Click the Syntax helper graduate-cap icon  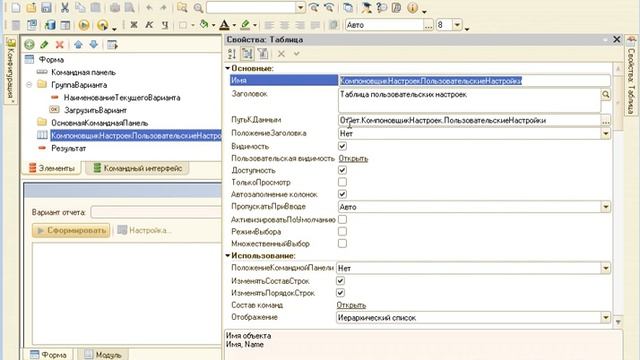[x=367, y=7]
